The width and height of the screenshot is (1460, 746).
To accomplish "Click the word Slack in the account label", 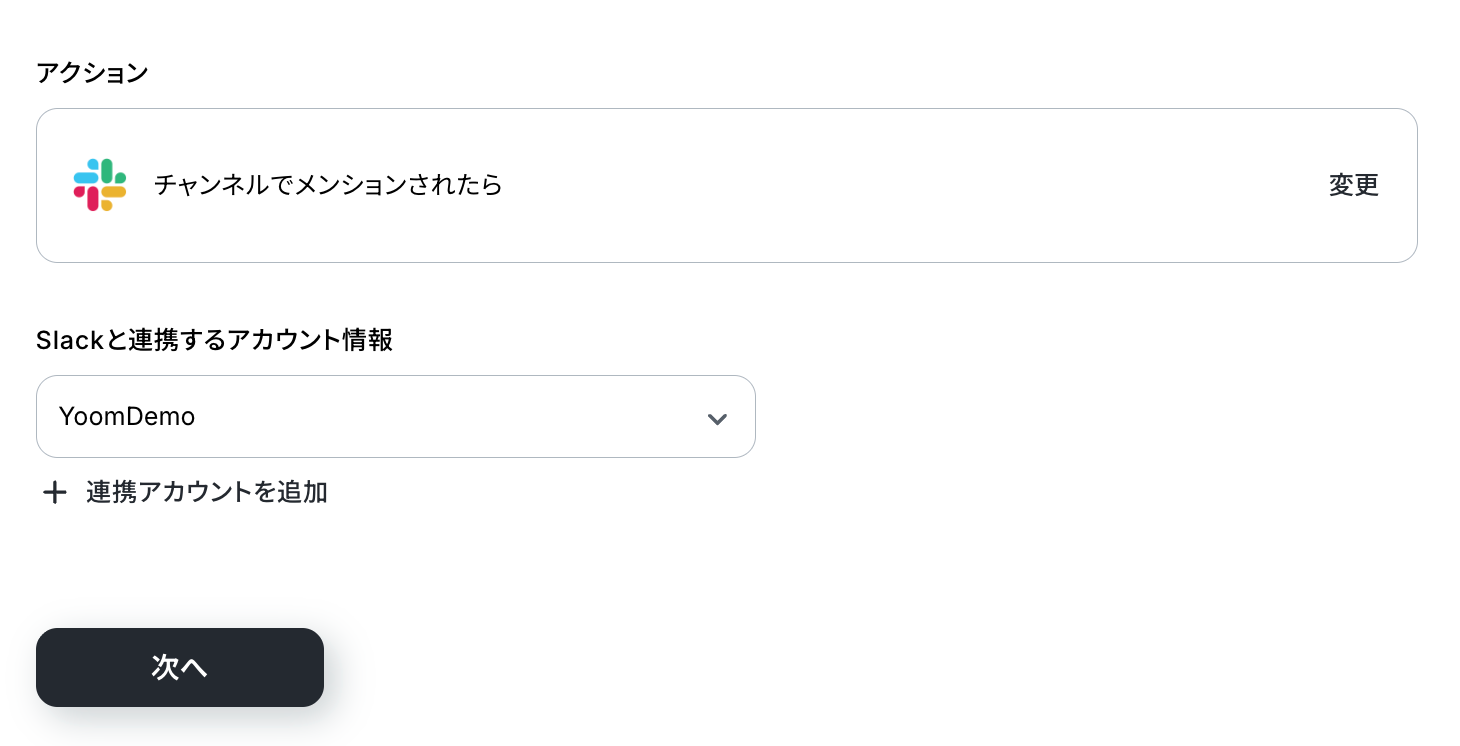I will (70, 340).
